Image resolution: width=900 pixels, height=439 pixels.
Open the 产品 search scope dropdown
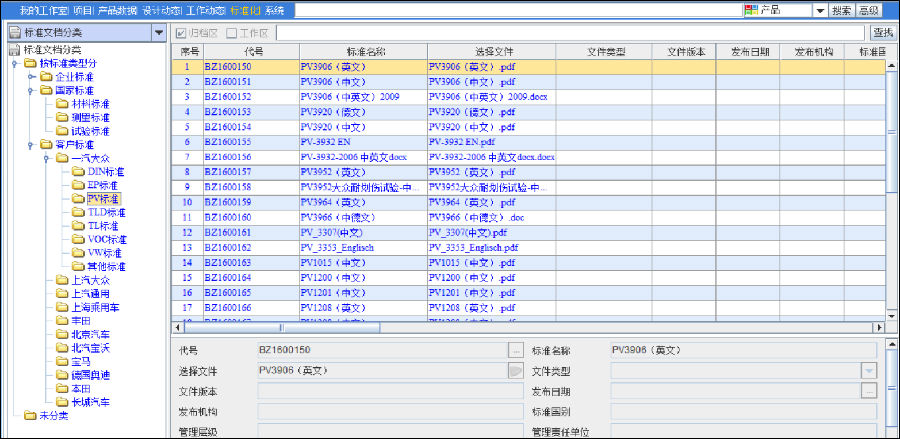[819, 10]
